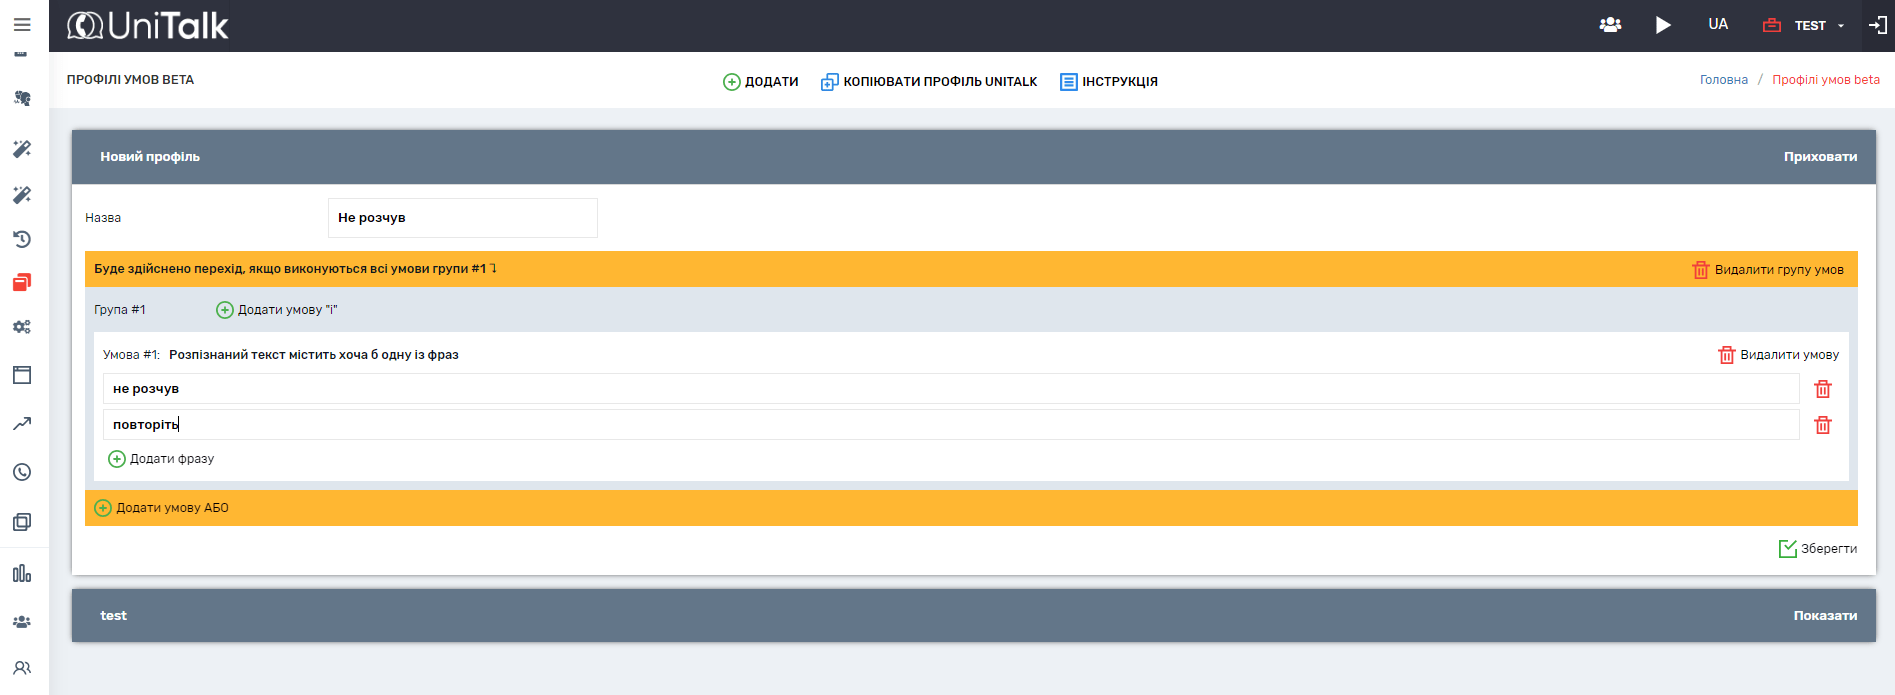Collapse the new profile with Приховати

(x=1820, y=157)
